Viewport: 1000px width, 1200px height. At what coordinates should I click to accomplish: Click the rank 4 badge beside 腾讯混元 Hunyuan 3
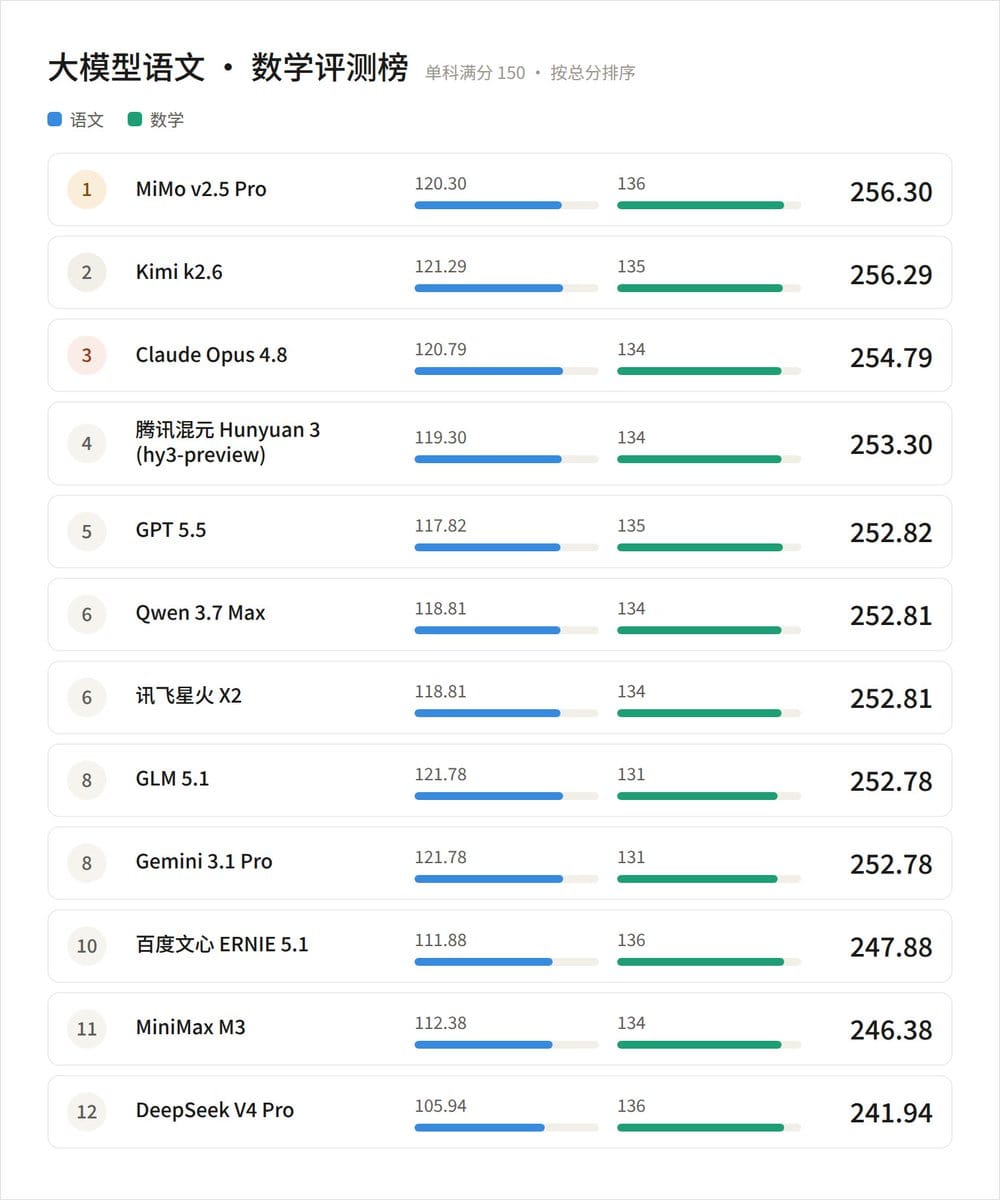(87, 443)
